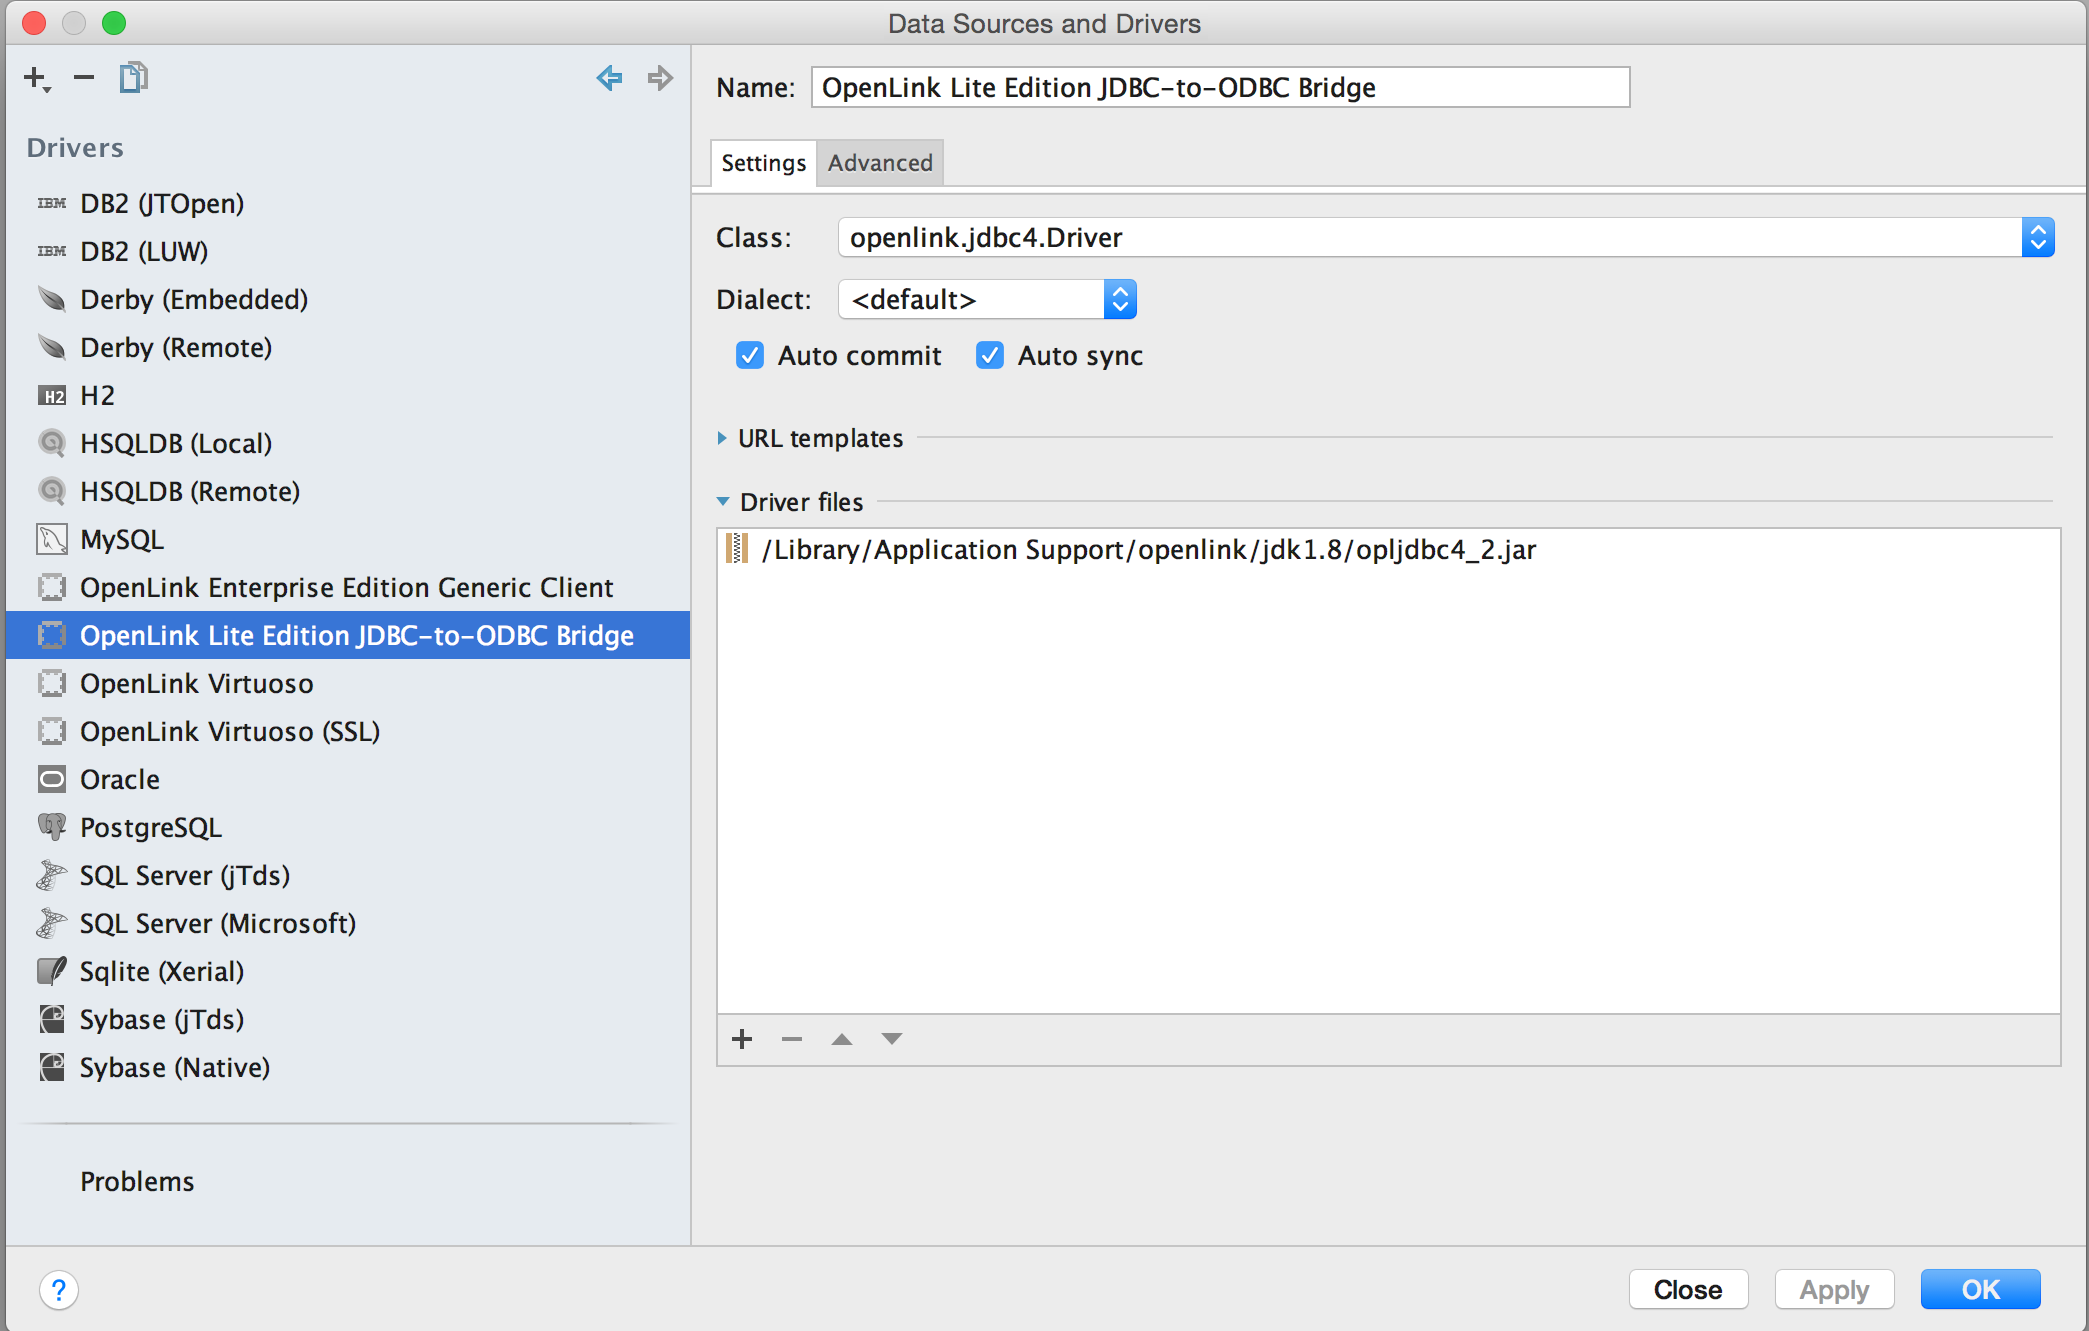Remove driver file with minus button
The width and height of the screenshot is (2089, 1331).
(792, 1039)
